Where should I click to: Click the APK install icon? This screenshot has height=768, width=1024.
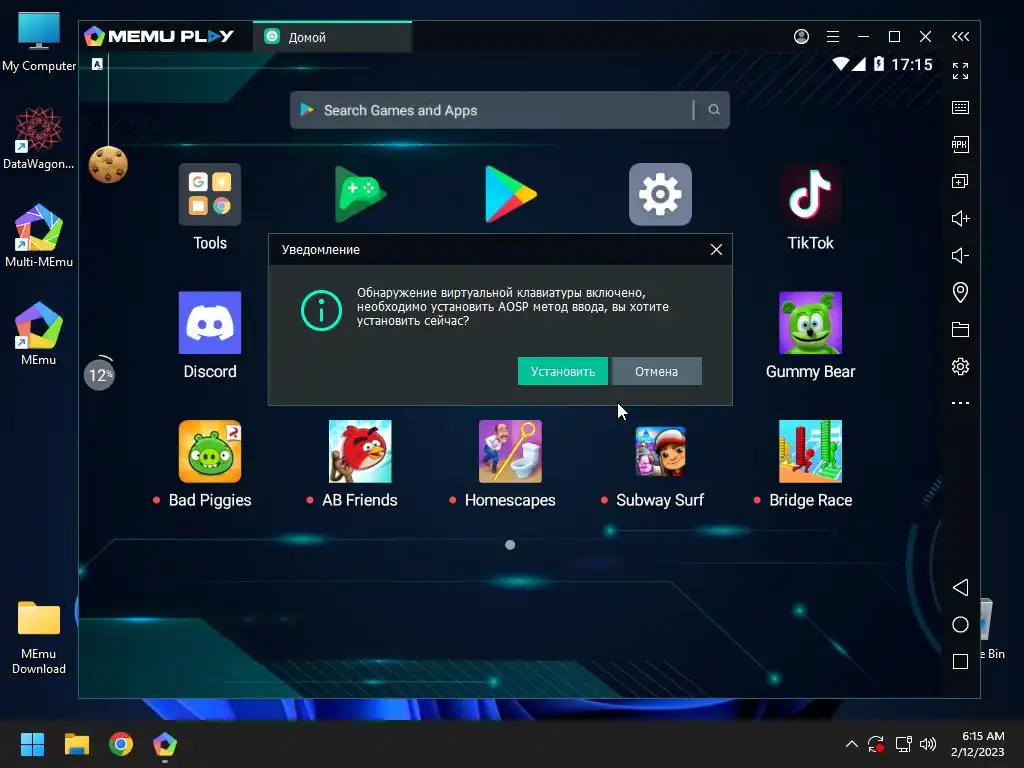(x=960, y=144)
